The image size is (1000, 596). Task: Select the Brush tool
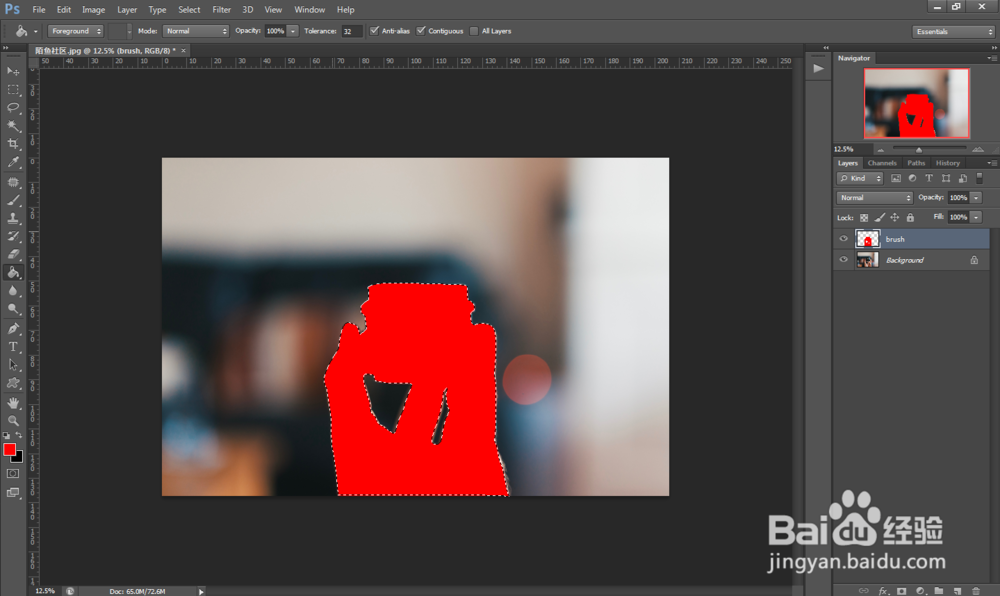(13, 200)
